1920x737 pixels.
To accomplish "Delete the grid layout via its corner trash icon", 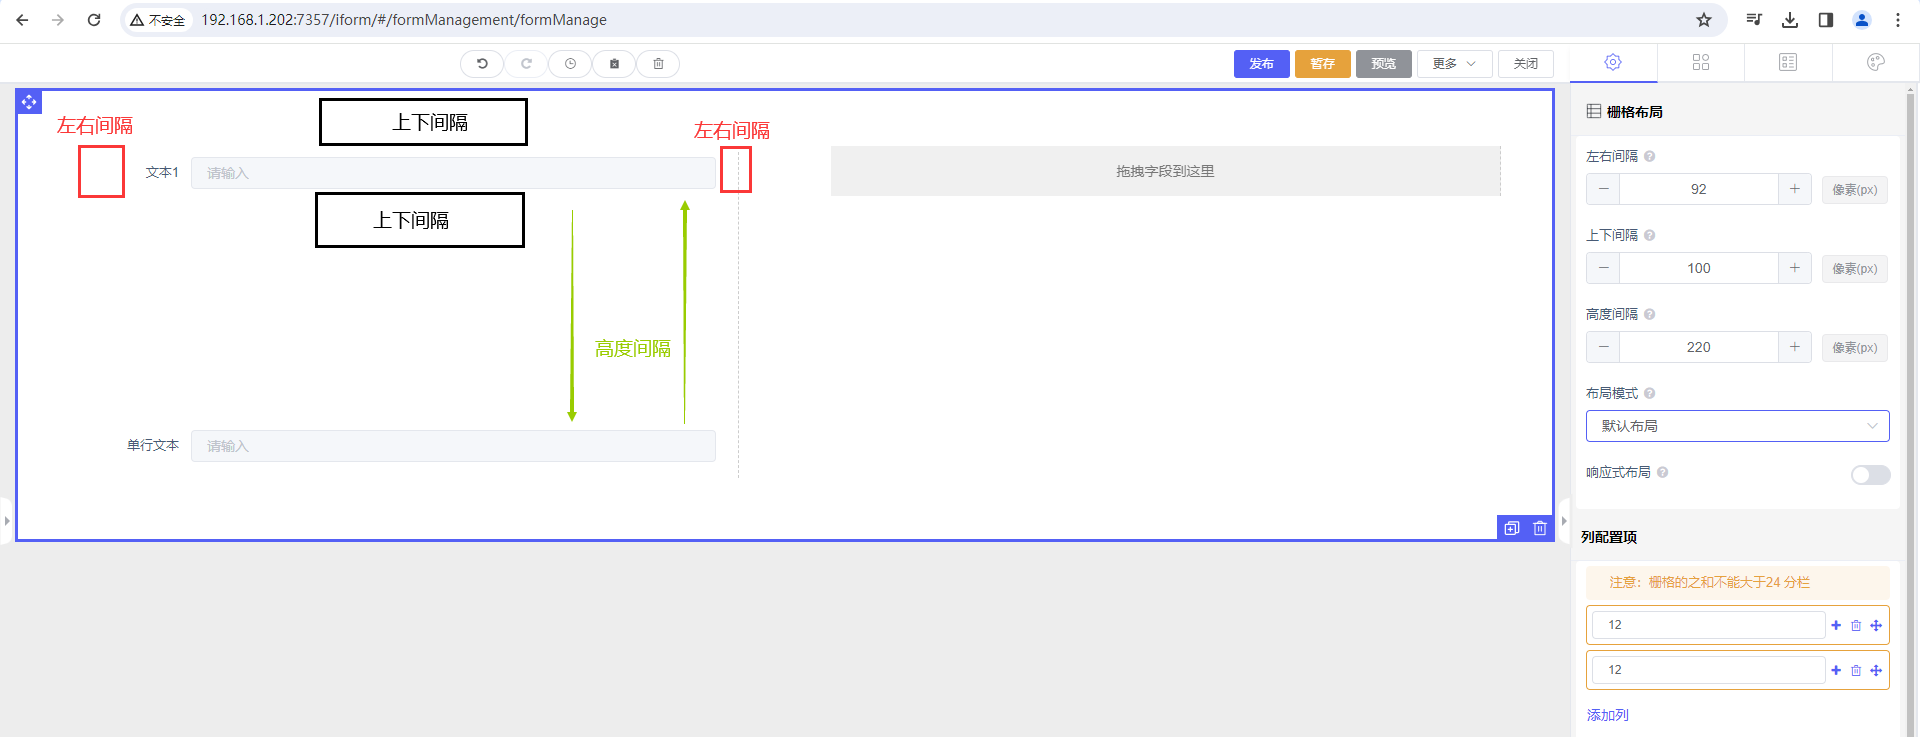I will coord(1540,528).
